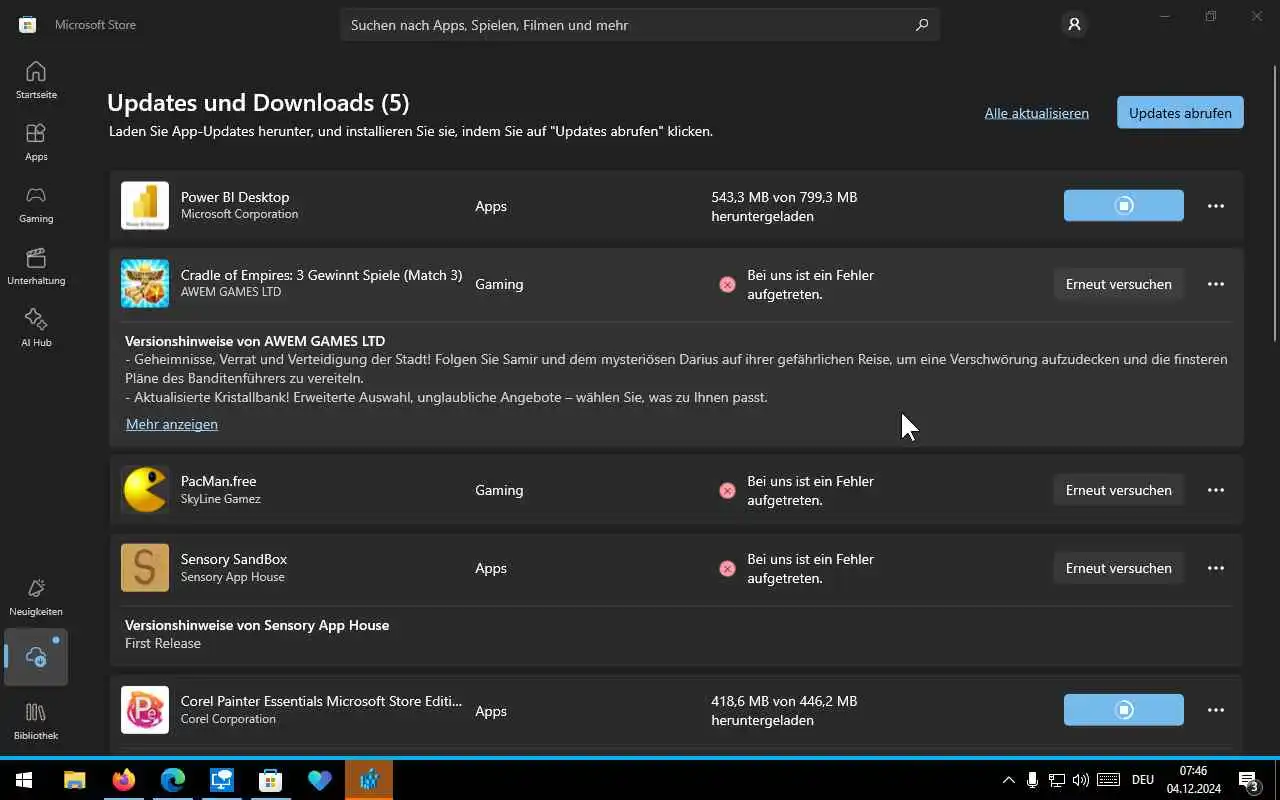Open the volume control in the tray

coord(1080,780)
